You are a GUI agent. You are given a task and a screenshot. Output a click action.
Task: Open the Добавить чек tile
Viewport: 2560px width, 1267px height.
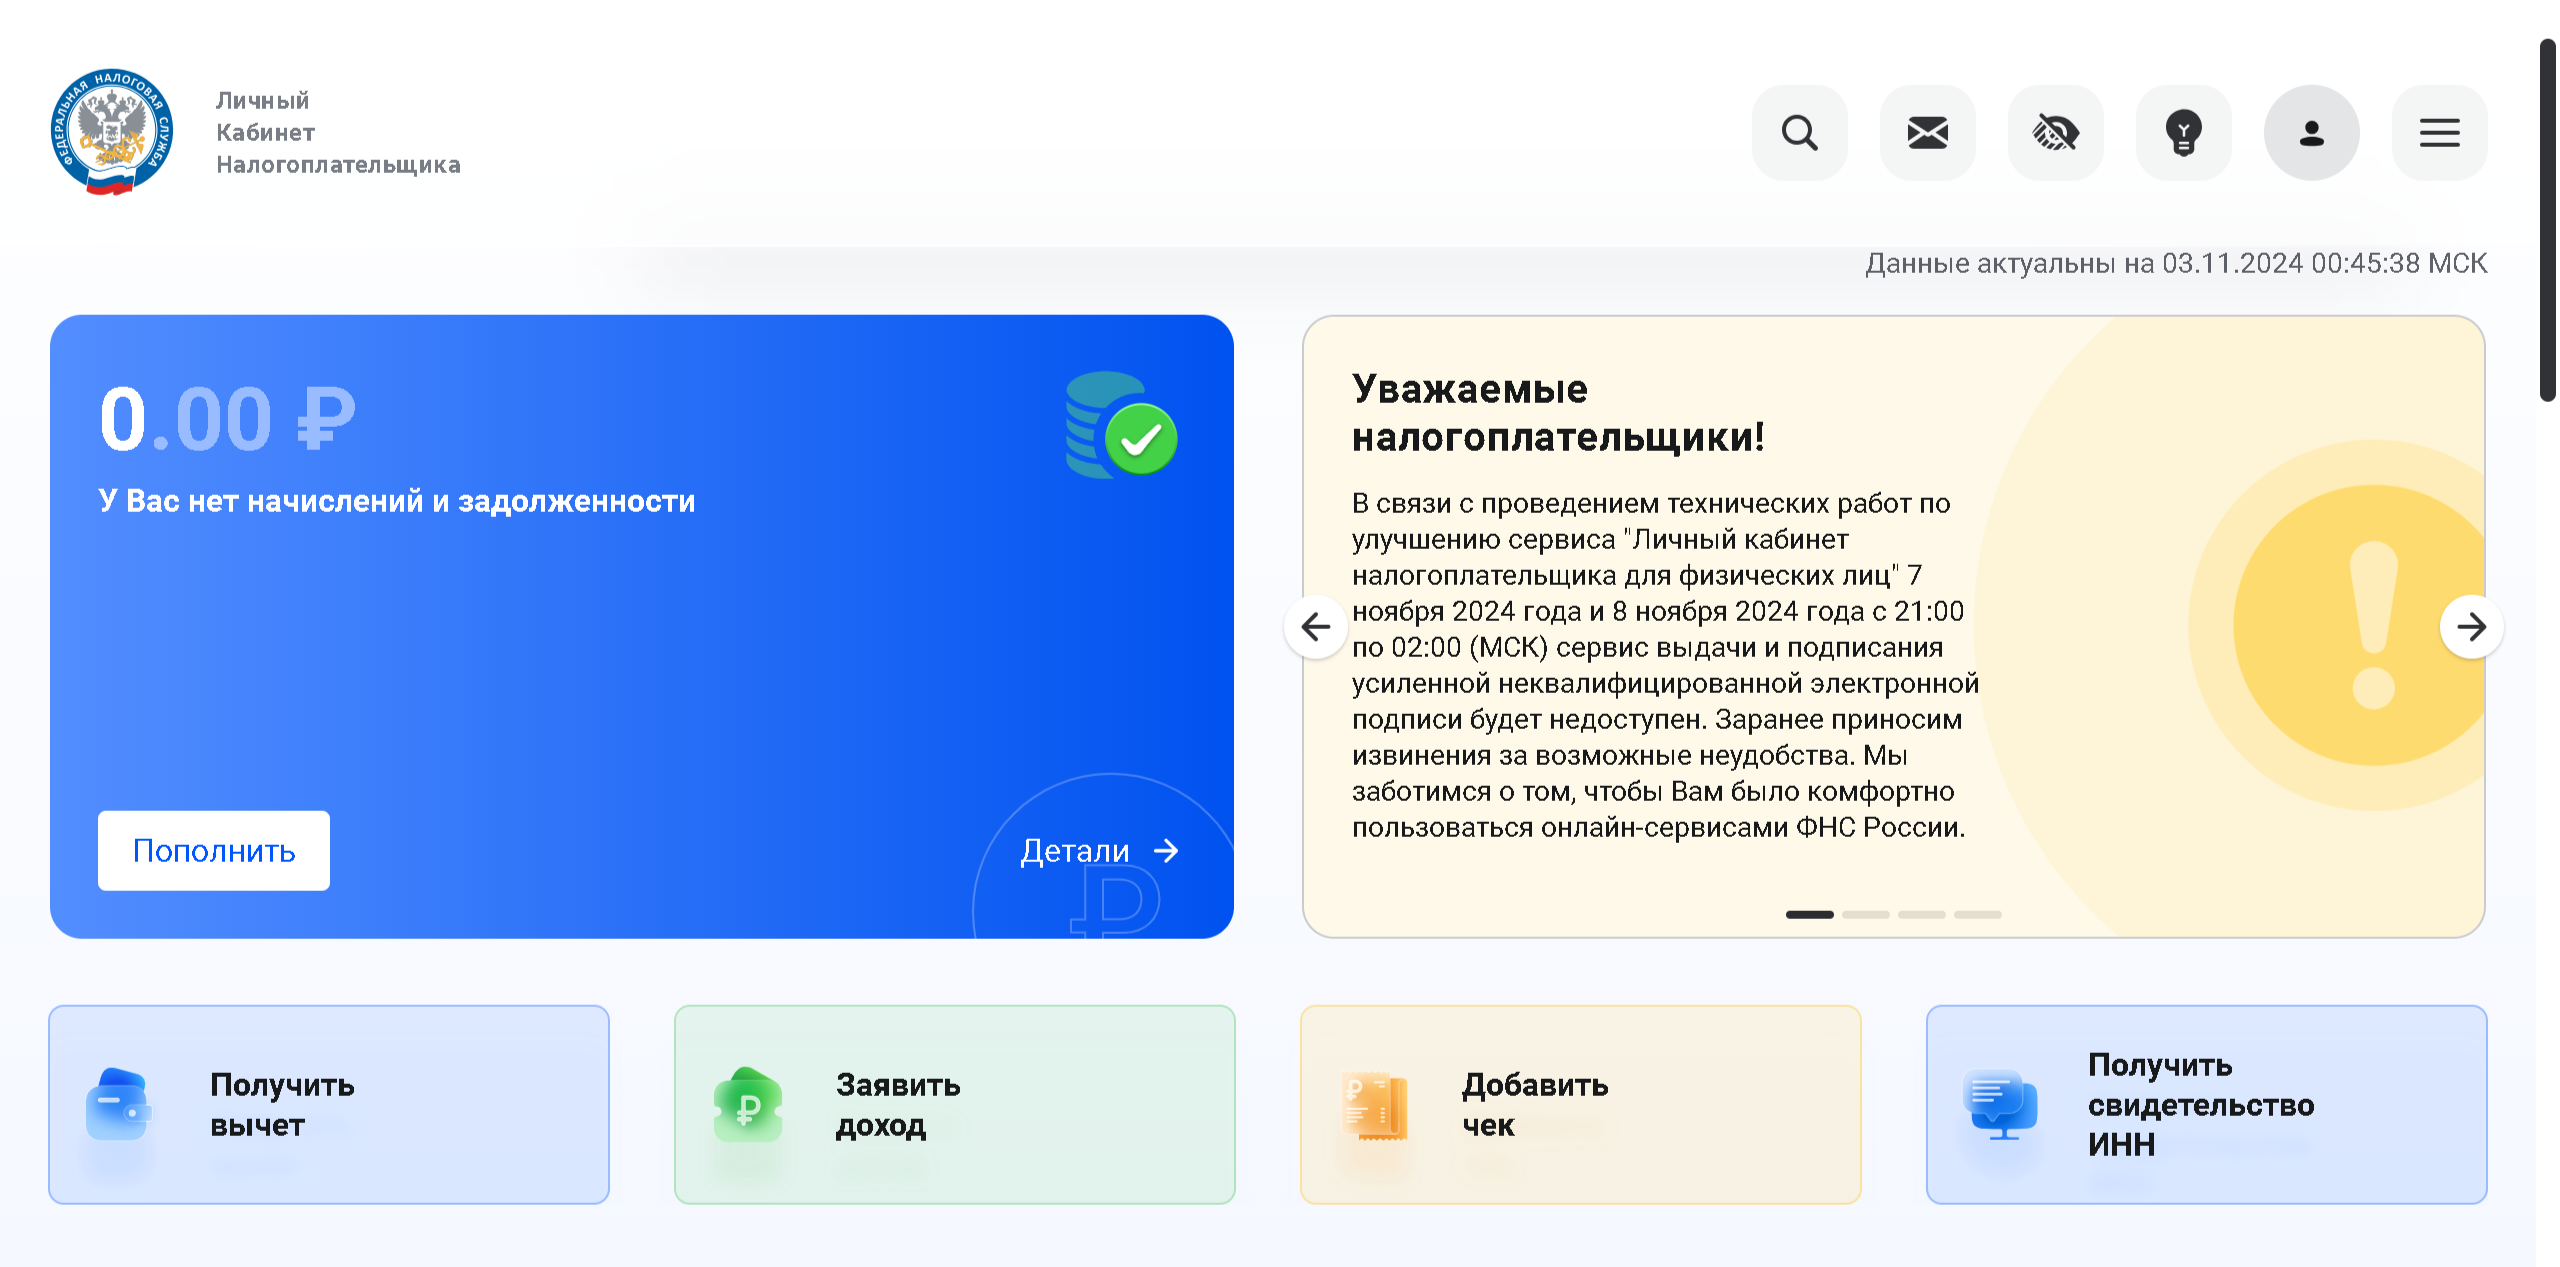(x=1580, y=1104)
